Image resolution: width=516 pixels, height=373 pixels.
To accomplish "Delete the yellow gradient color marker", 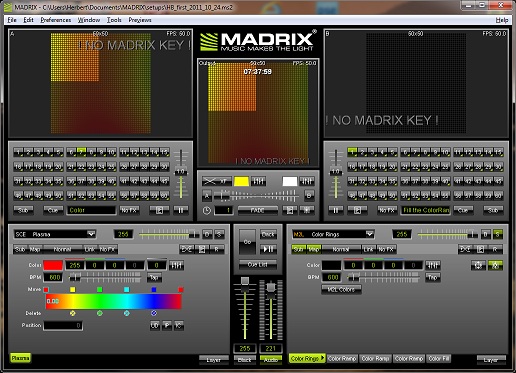I will (x=73, y=313).
